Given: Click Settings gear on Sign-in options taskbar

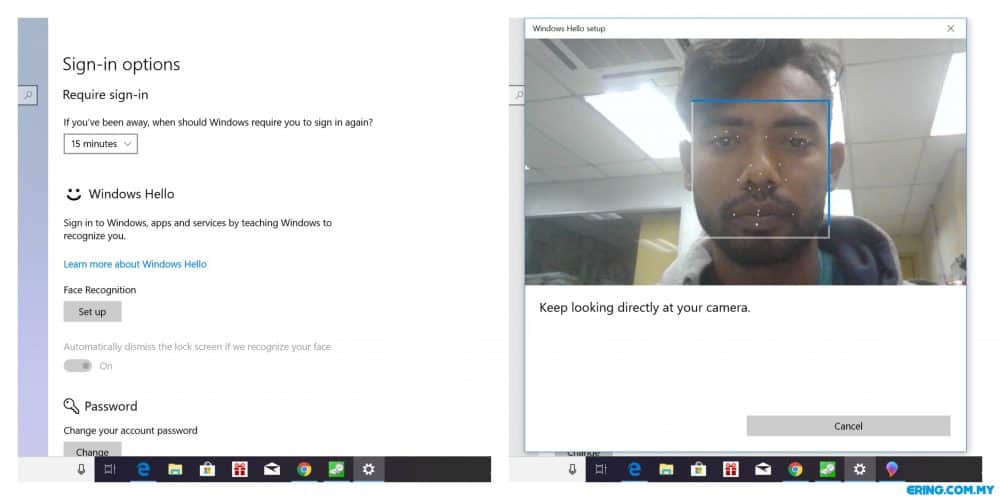Looking at the screenshot, I should [369, 470].
